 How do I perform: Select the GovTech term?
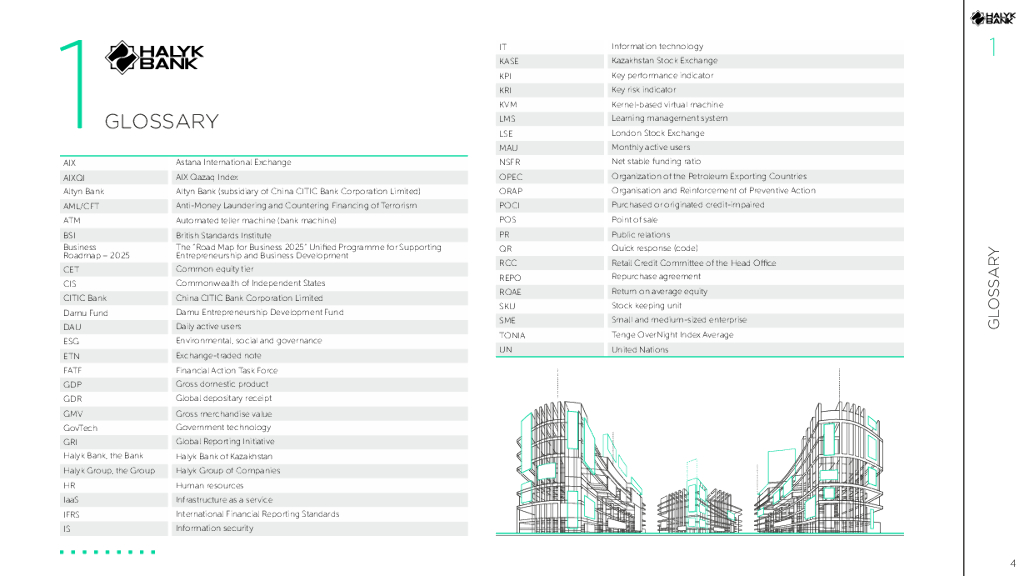80,428
